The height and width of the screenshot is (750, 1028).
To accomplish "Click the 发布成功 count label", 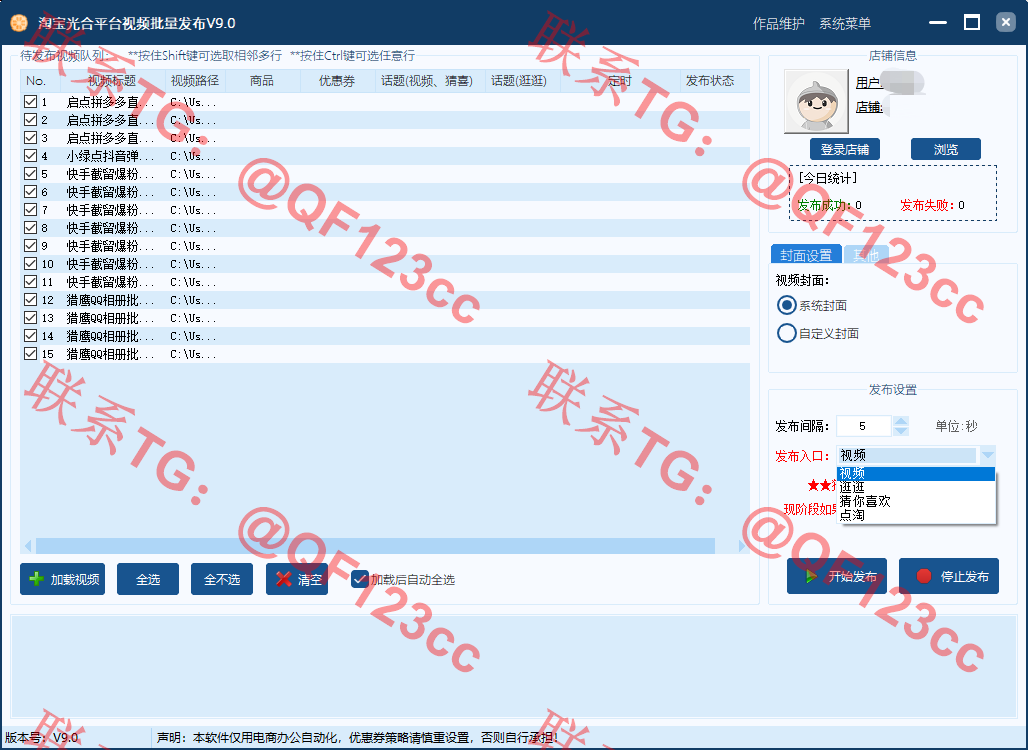I will [829, 205].
